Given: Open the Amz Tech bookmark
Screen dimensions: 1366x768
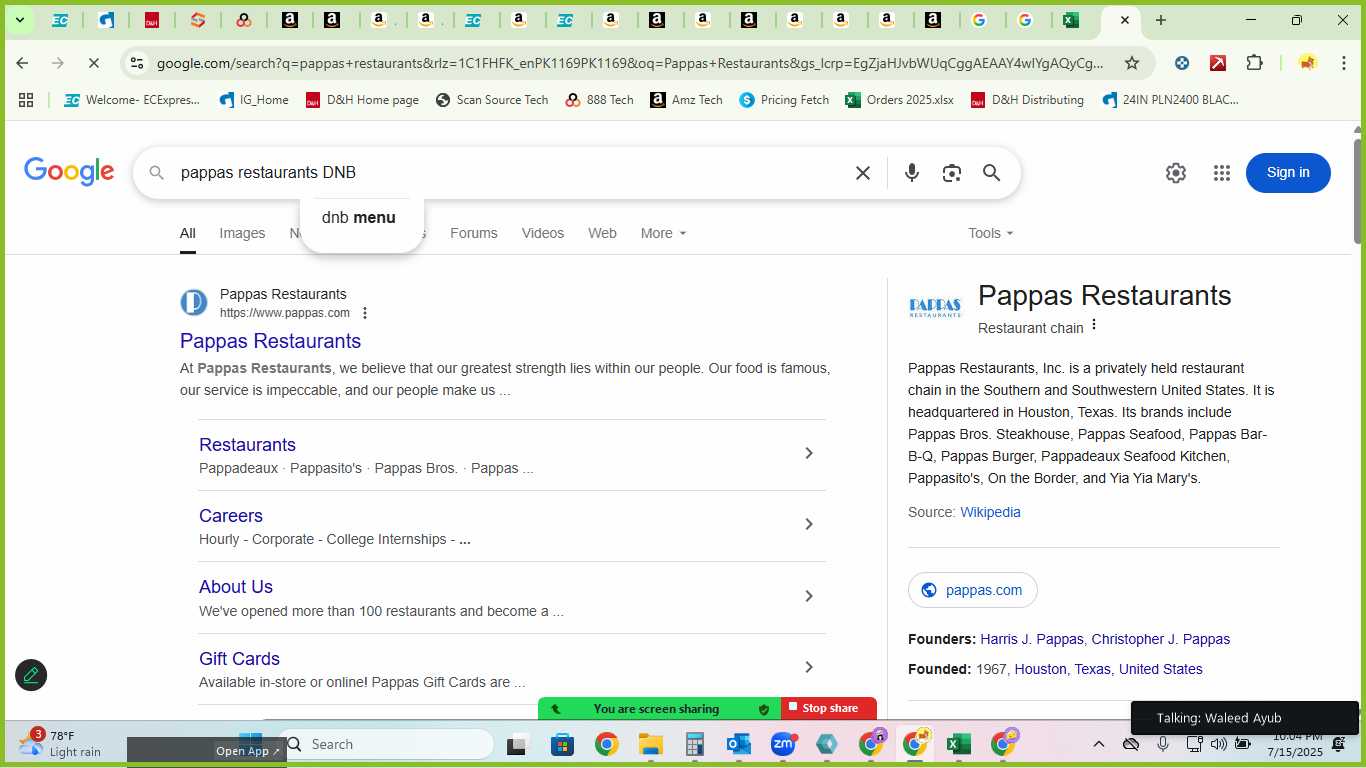Looking at the screenshot, I should point(686,100).
